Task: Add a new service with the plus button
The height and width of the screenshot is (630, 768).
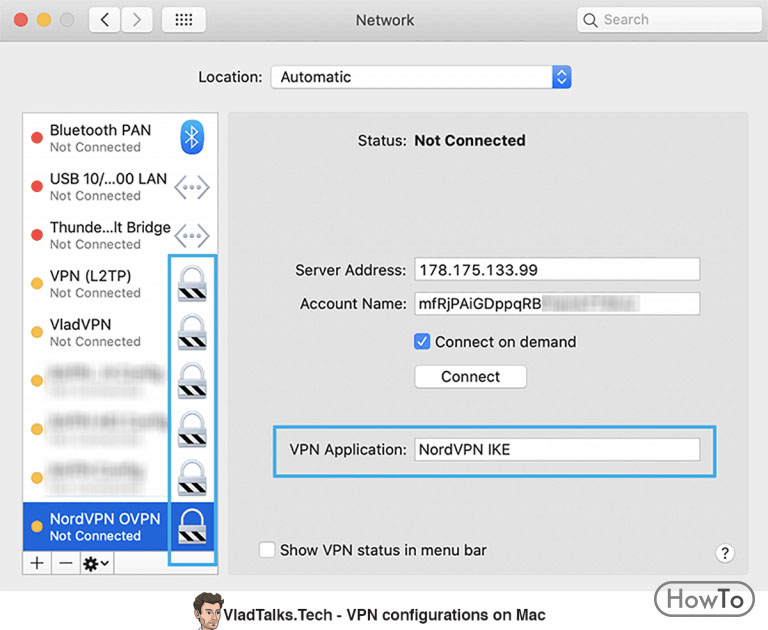Action: [x=37, y=563]
